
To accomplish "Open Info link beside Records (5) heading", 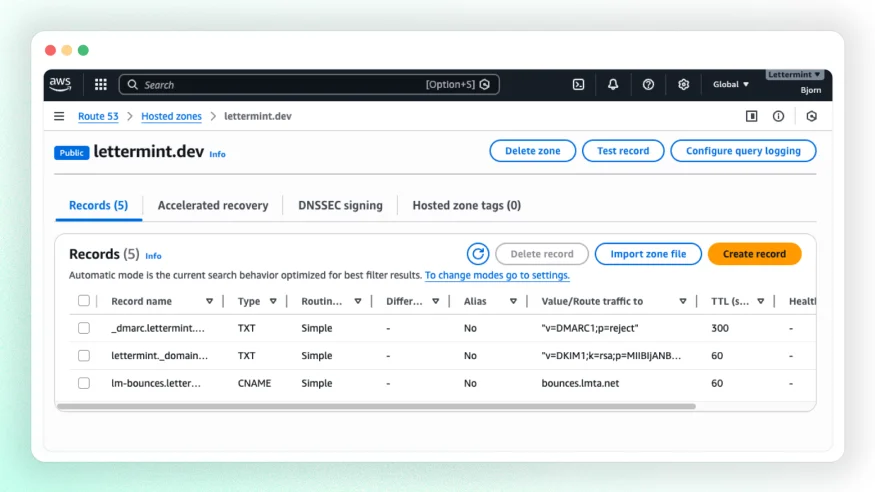I will point(153,255).
